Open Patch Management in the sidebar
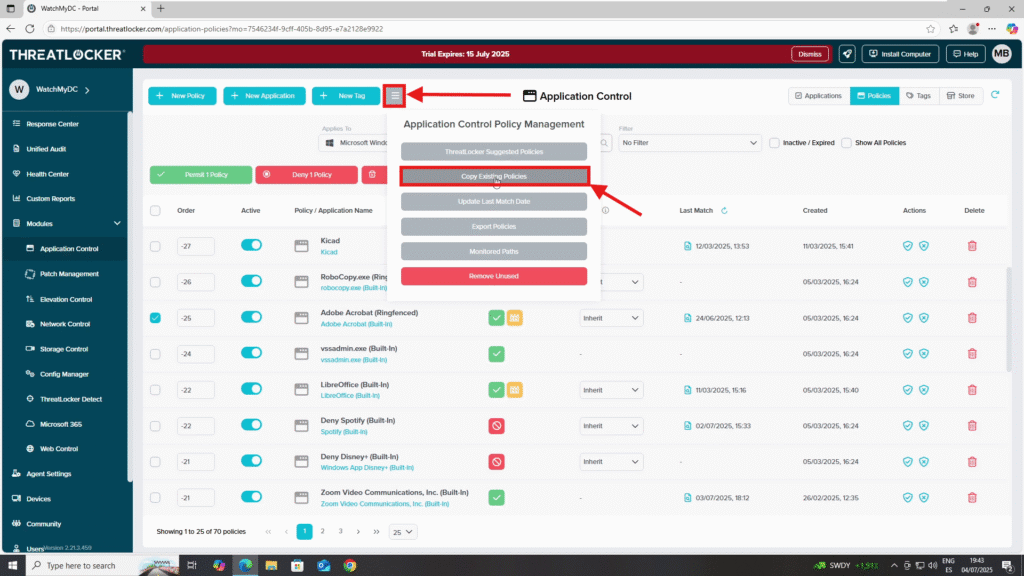Viewport: 1024px width, 576px height. pyautogui.click(x=69, y=274)
